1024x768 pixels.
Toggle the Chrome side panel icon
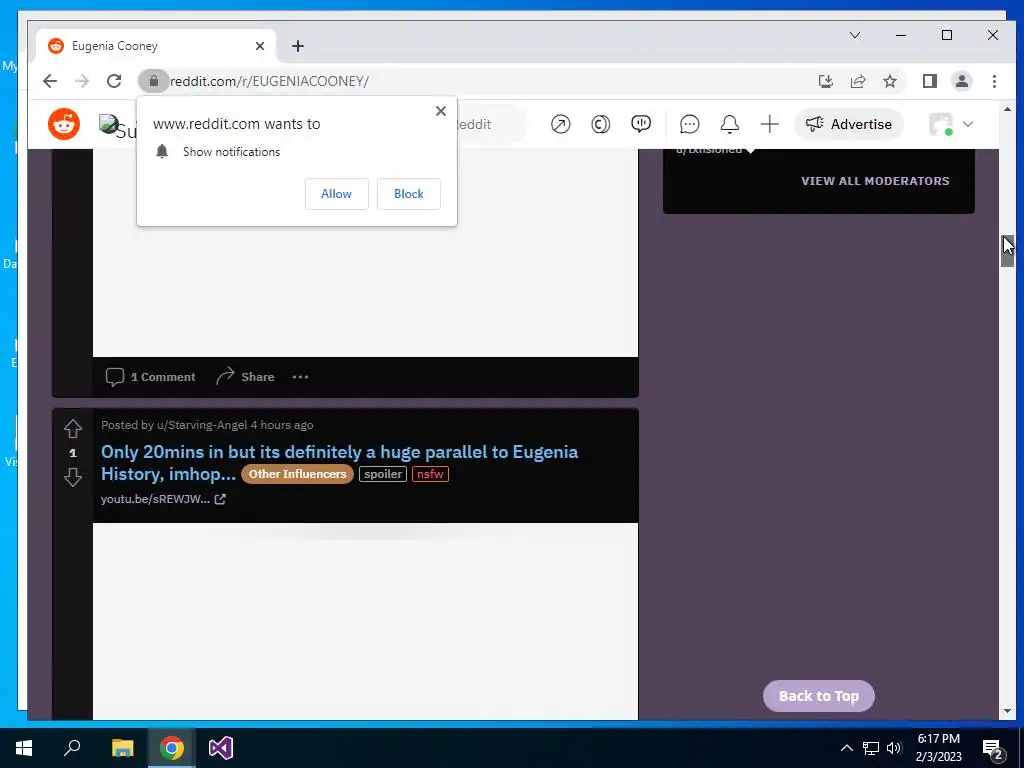pos(929,81)
